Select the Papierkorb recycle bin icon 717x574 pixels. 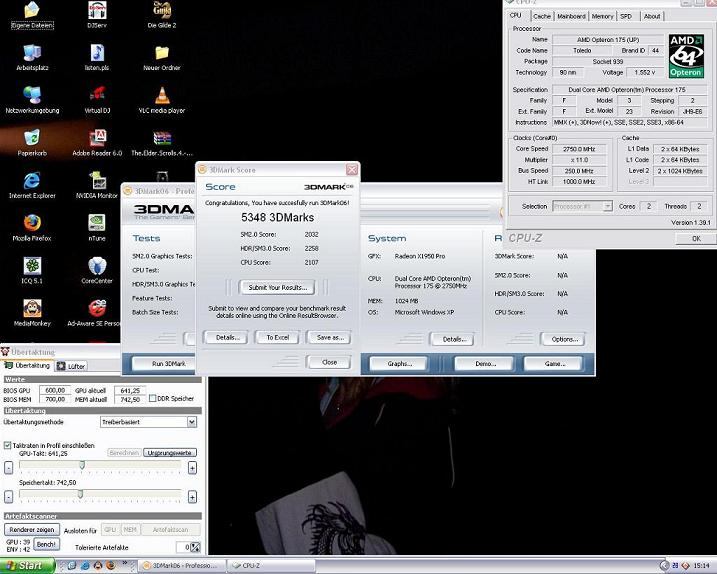(32, 143)
